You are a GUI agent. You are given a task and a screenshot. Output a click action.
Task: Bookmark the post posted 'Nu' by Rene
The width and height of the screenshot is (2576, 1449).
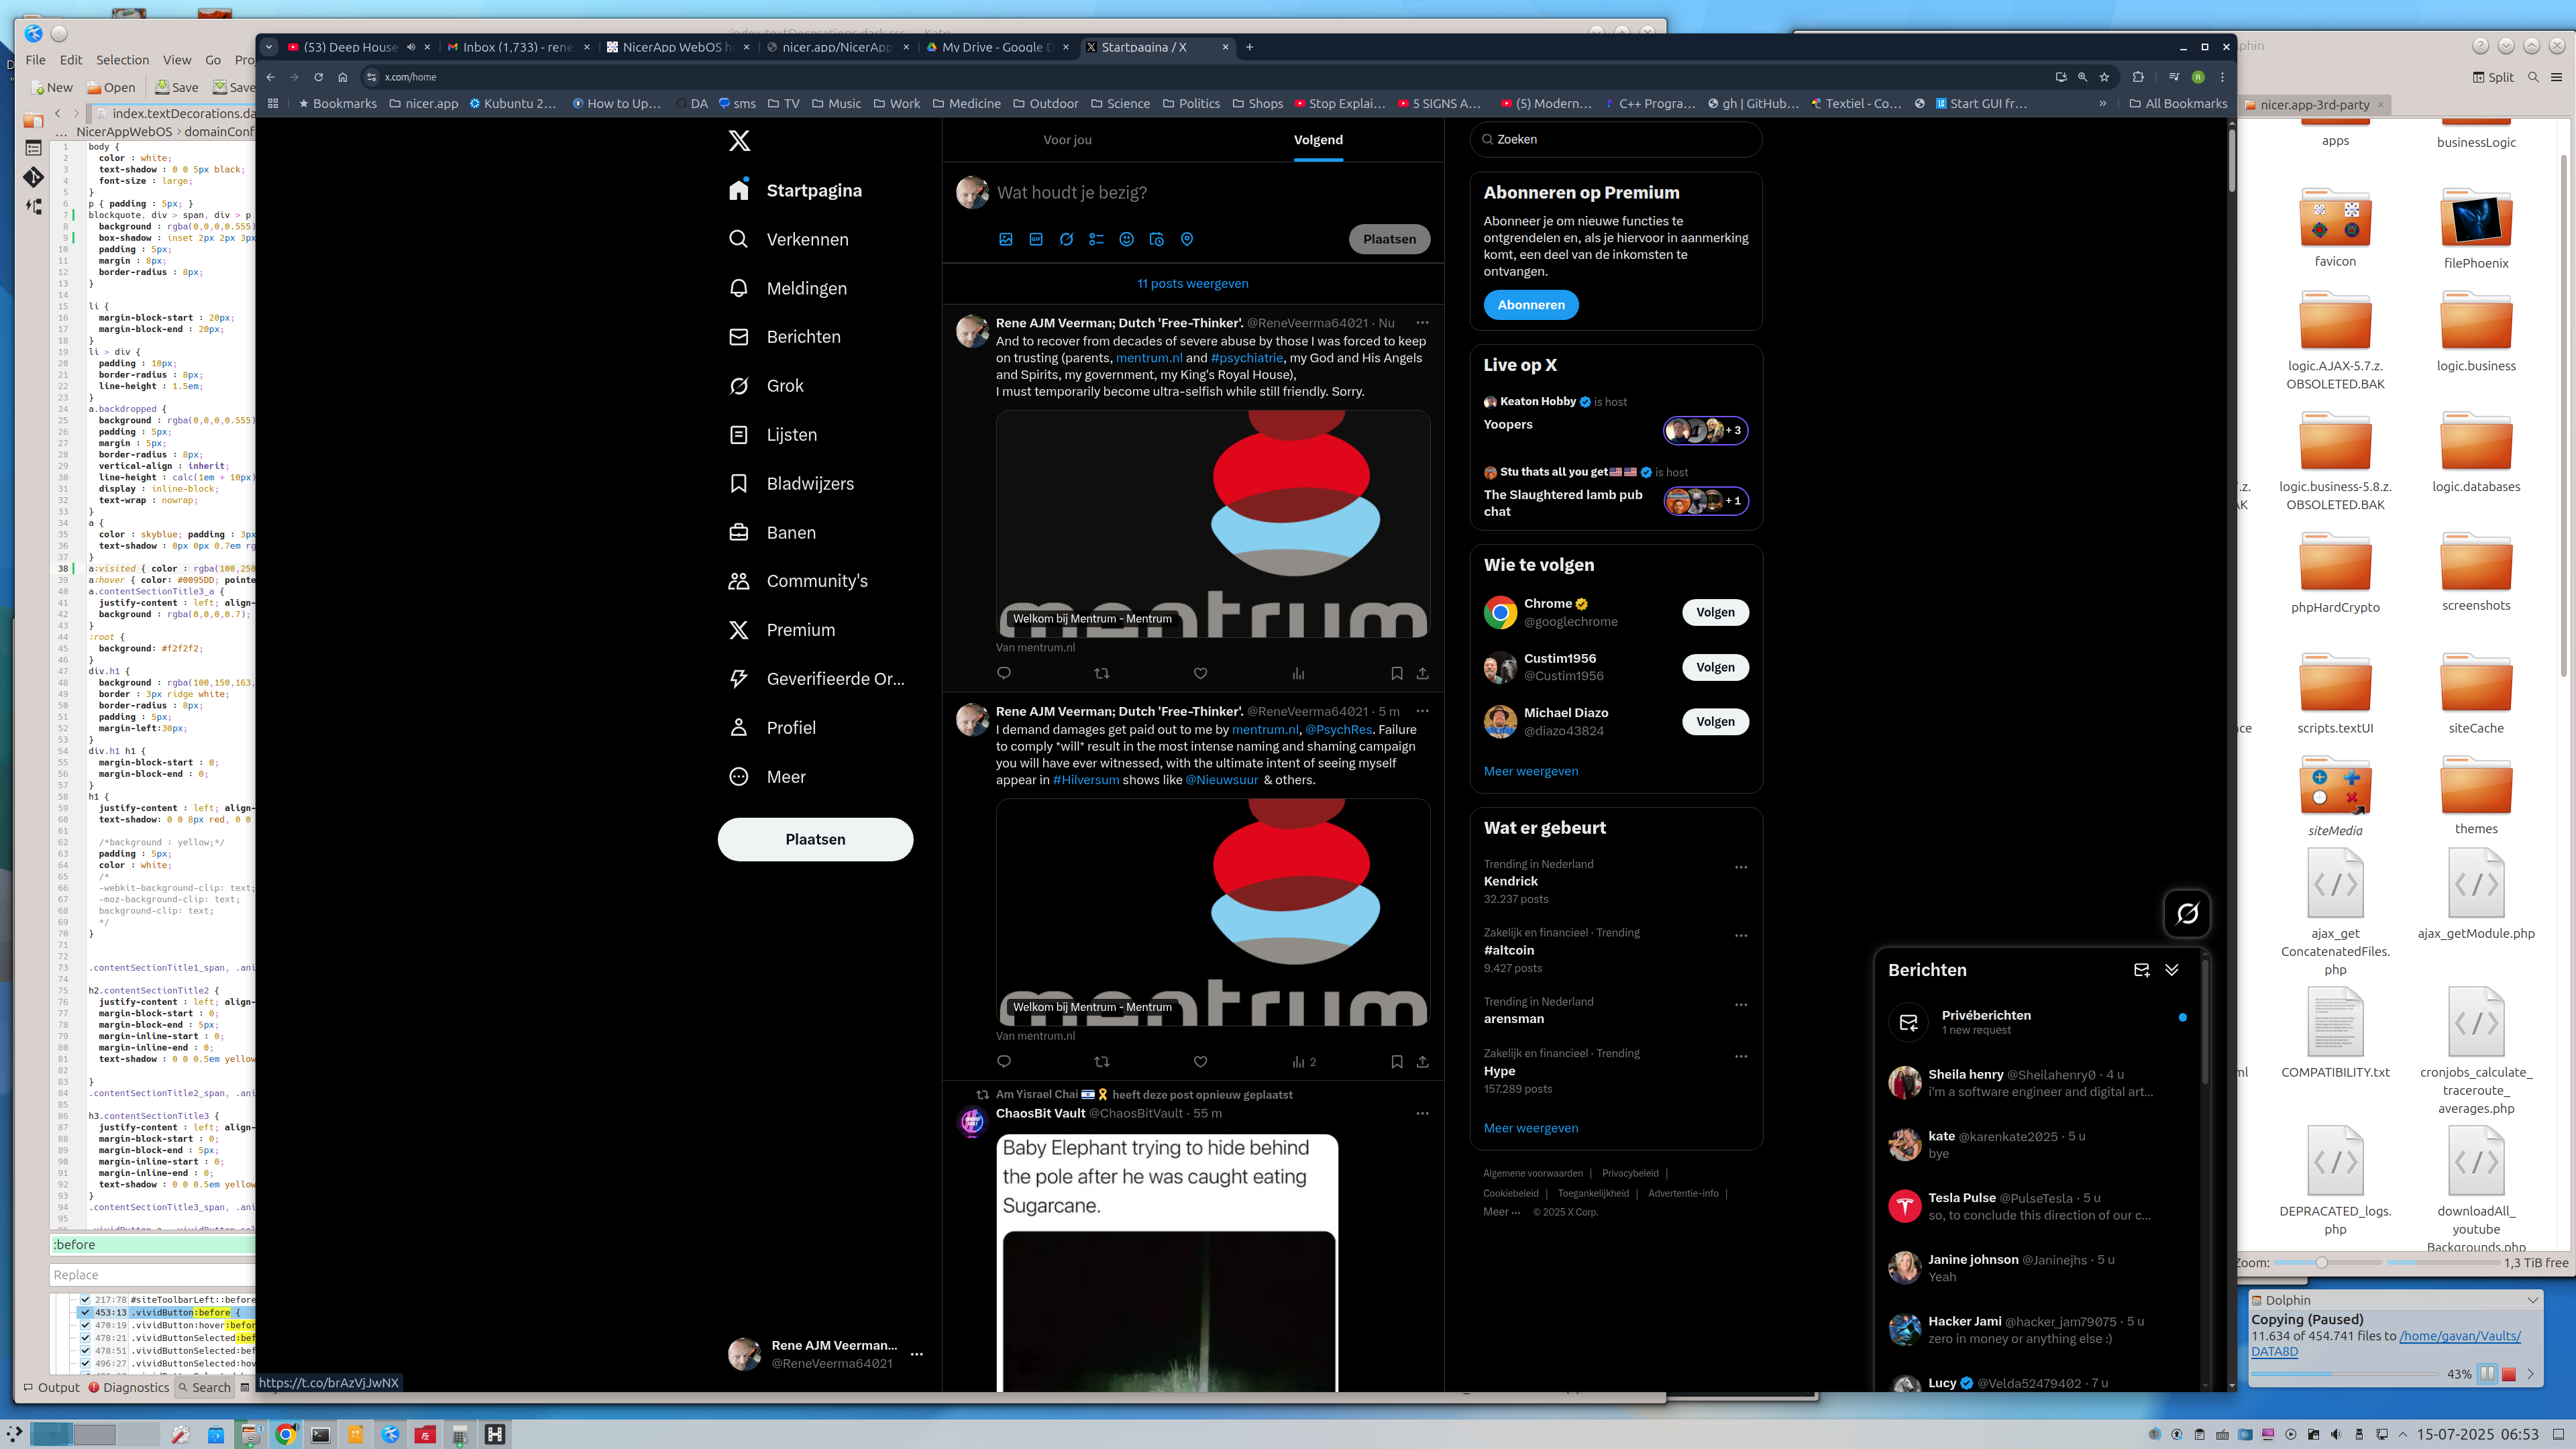pyautogui.click(x=1397, y=673)
